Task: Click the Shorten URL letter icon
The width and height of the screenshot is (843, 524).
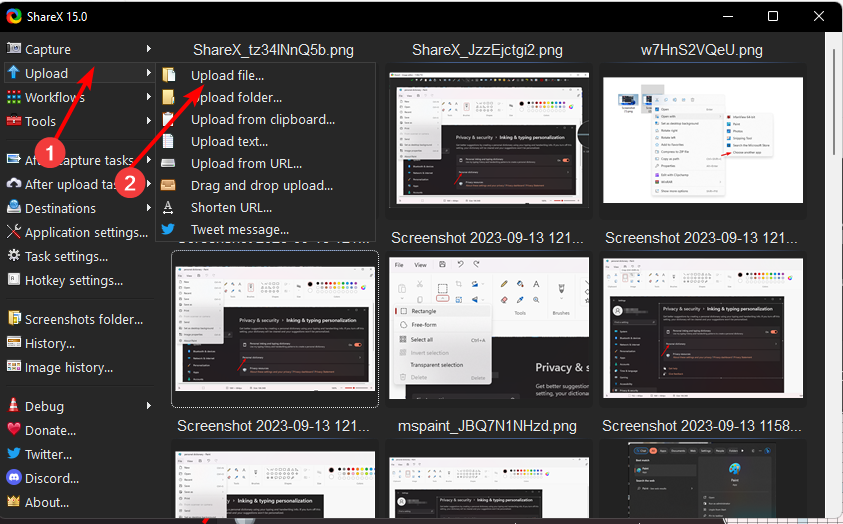Action: point(168,207)
